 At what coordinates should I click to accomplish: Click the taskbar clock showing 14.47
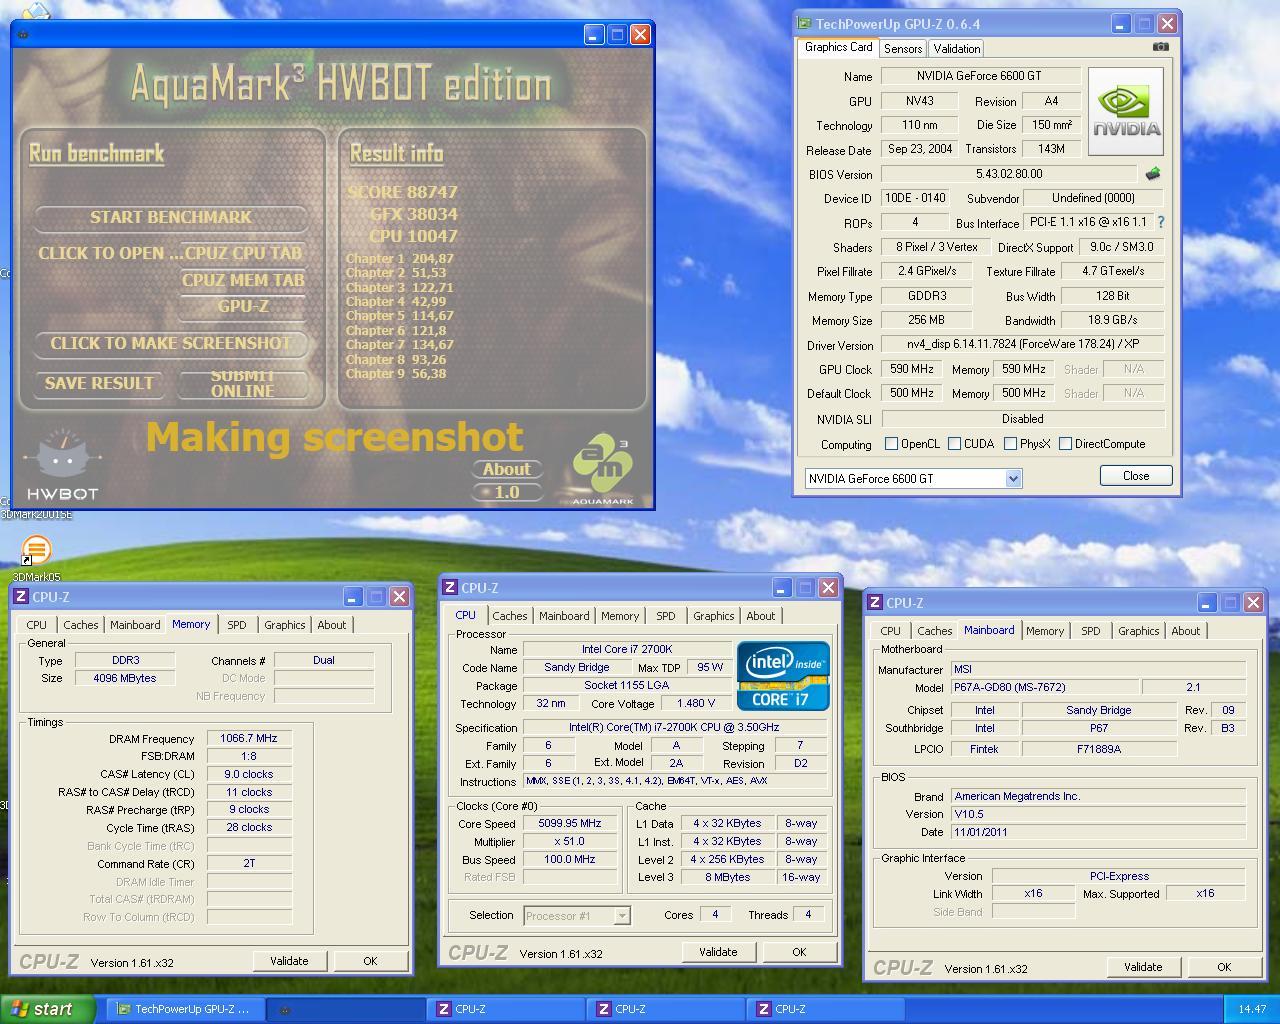coord(1252,1009)
